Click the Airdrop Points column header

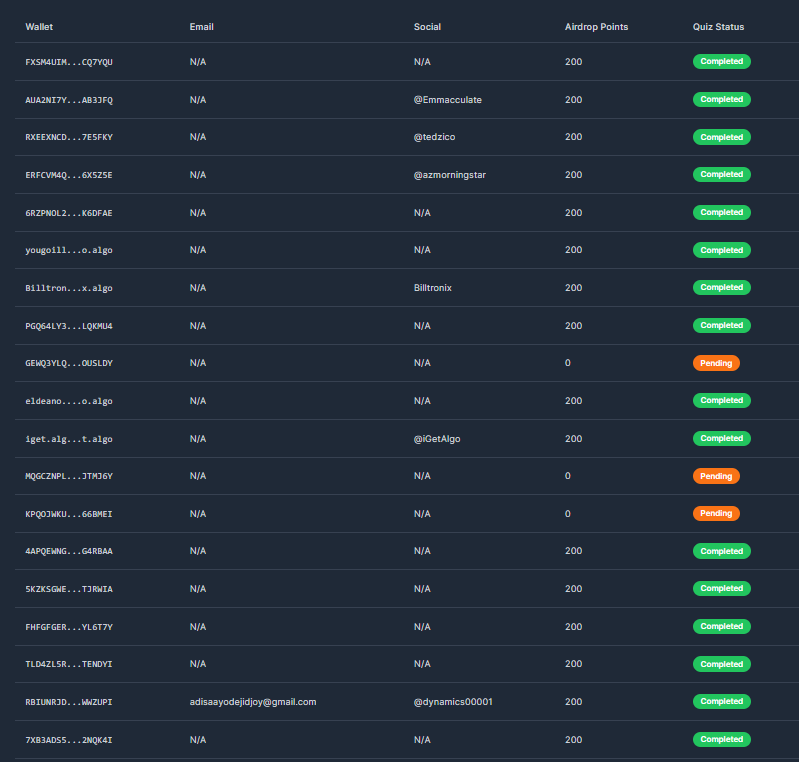tap(596, 27)
